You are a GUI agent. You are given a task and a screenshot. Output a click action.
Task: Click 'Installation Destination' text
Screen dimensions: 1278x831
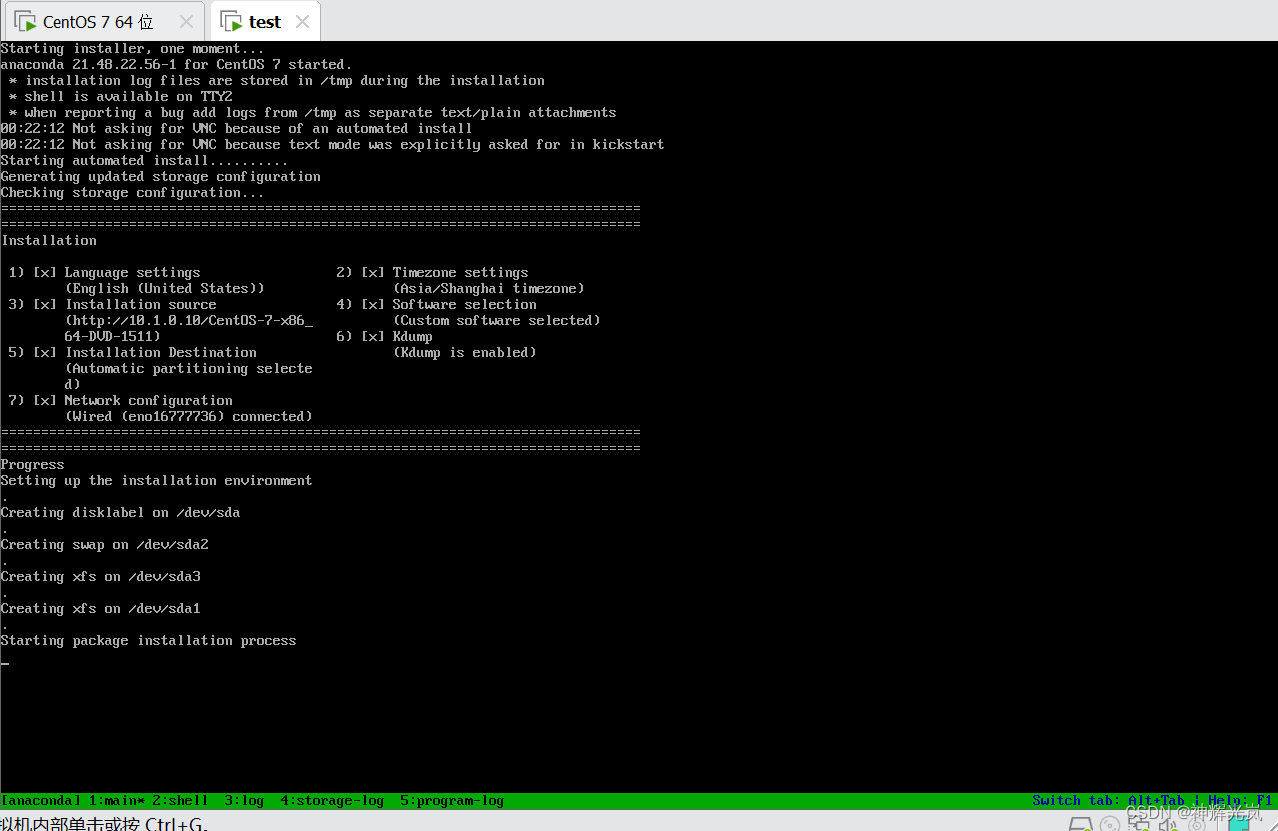tap(160, 352)
